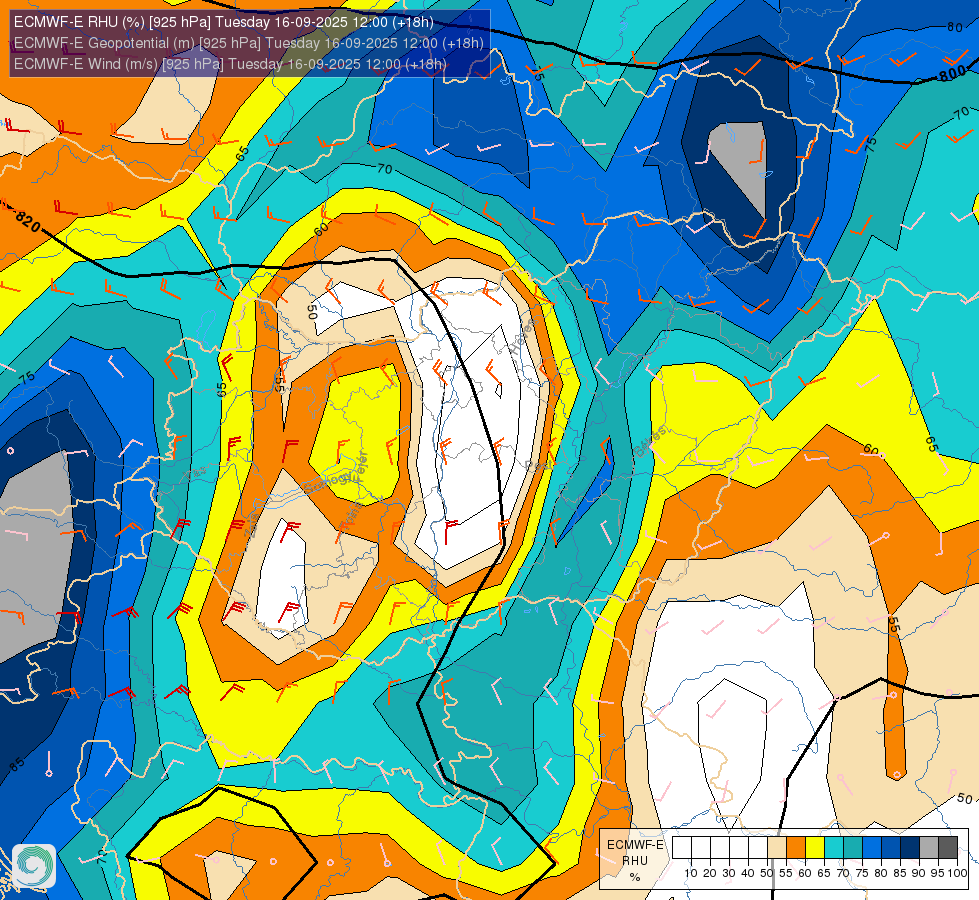979x900 pixels.
Task: Click the legend value 90
Action: (920, 873)
